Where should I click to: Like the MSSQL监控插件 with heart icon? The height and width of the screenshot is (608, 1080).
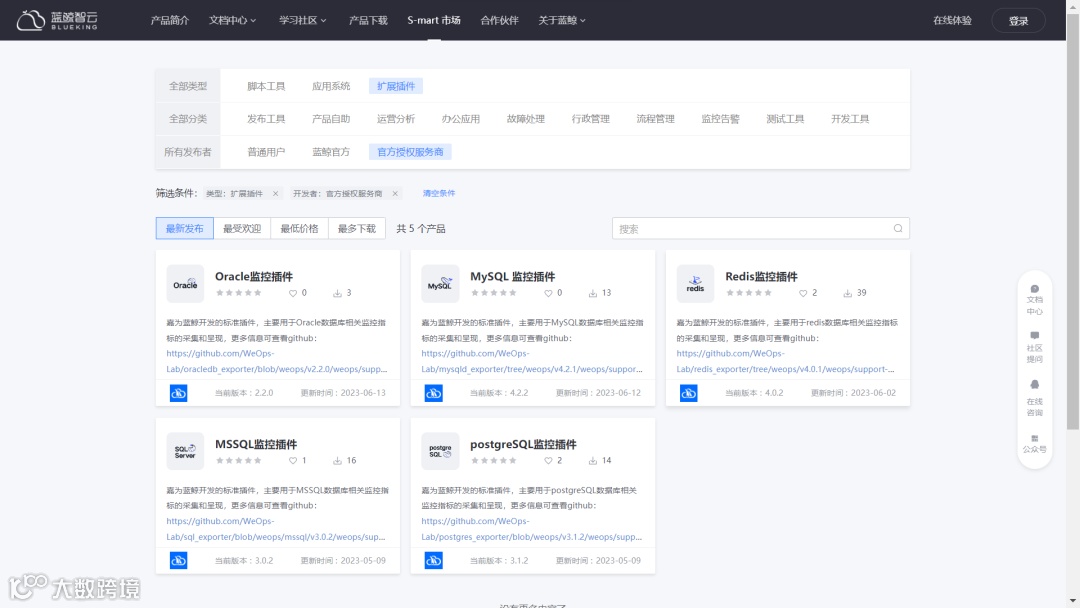tap(293, 461)
